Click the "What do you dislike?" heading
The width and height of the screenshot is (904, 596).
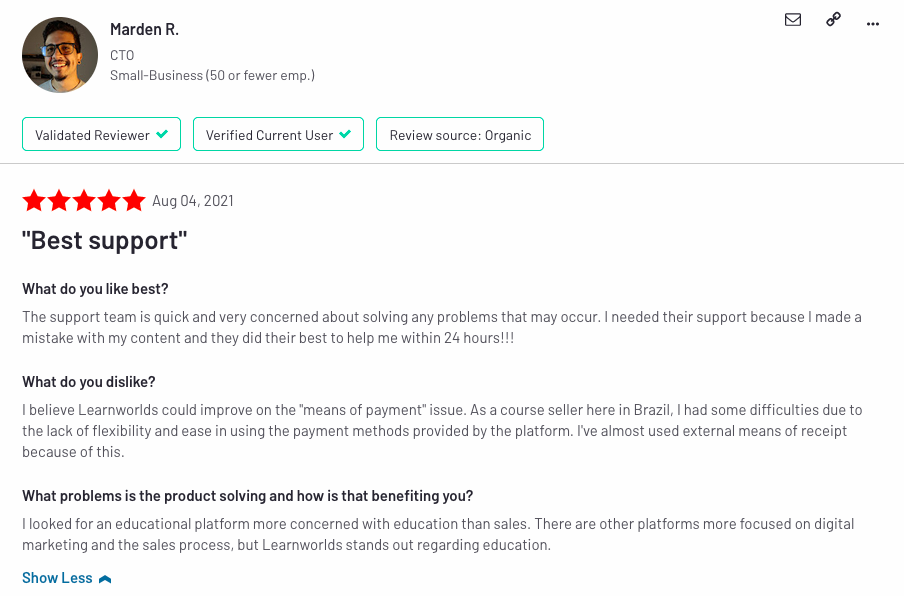pyautogui.click(x=89, y=382)
